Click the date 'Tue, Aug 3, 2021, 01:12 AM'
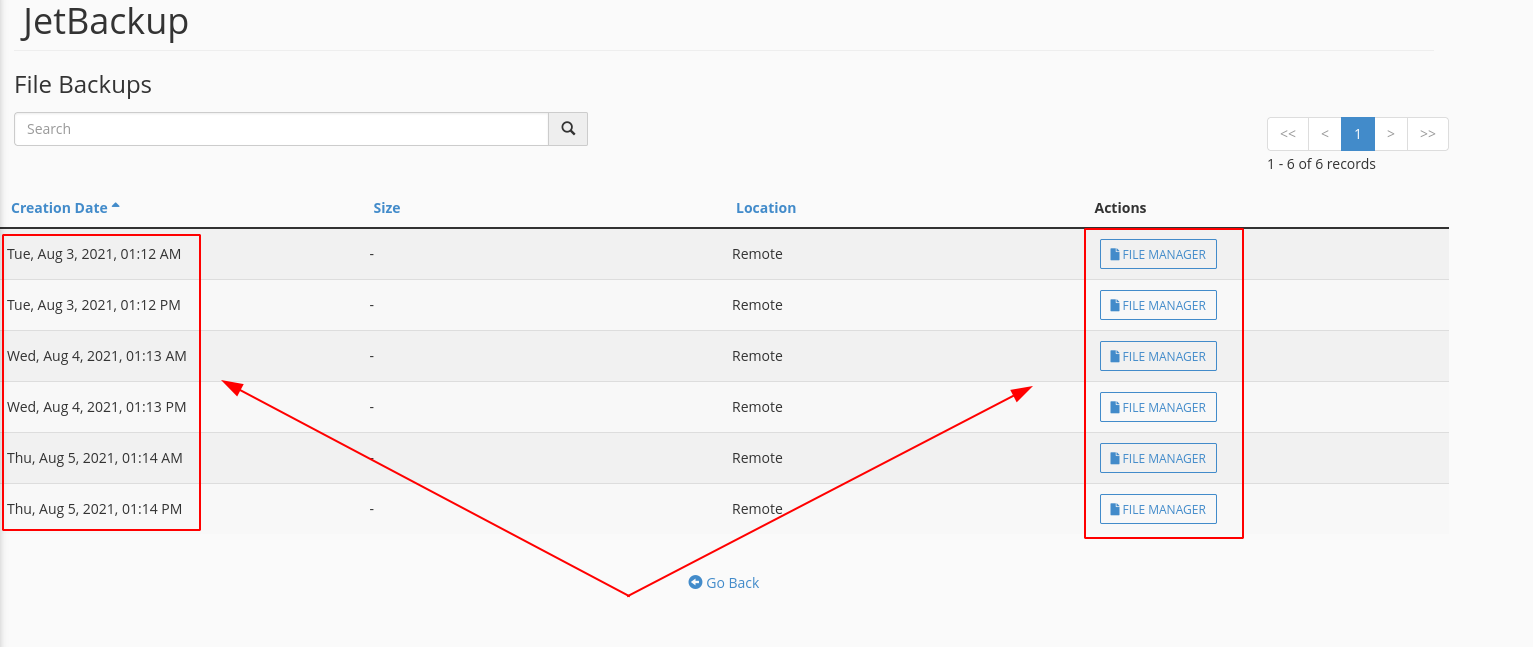 [x=94, y=254]
